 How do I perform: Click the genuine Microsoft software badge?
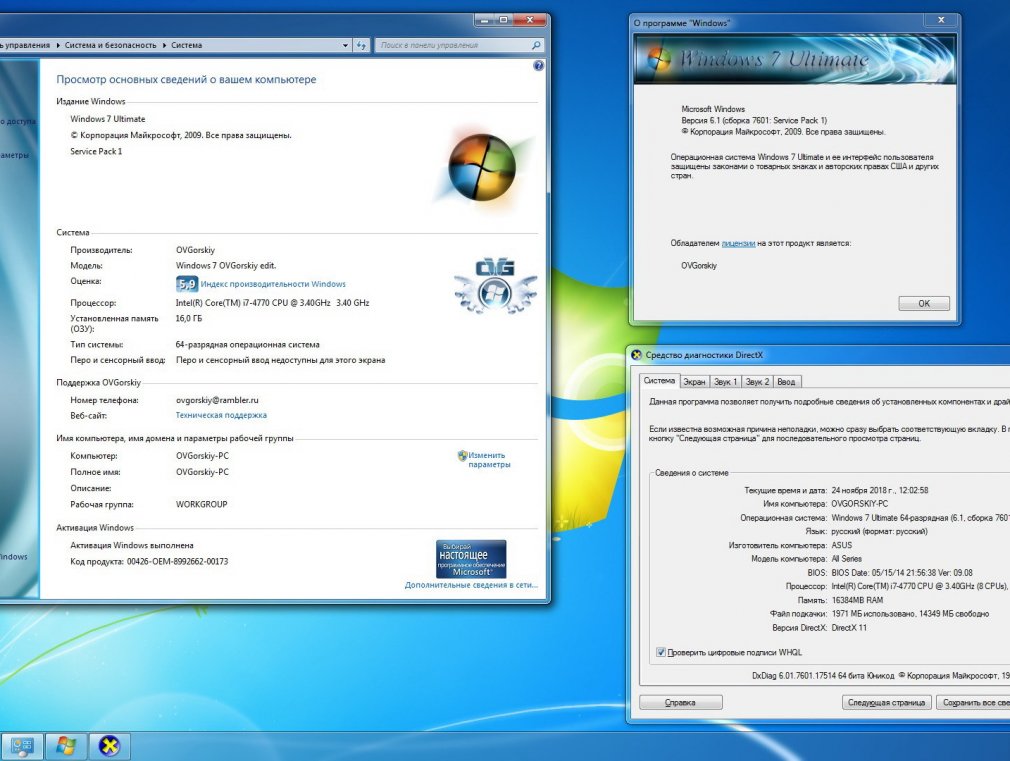point(471,559)
